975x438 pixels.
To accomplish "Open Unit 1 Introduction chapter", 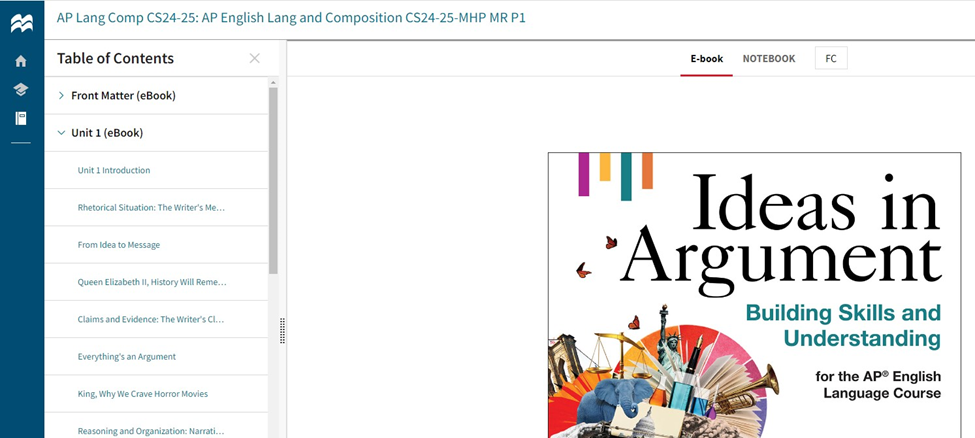I will tap(114, 170).
